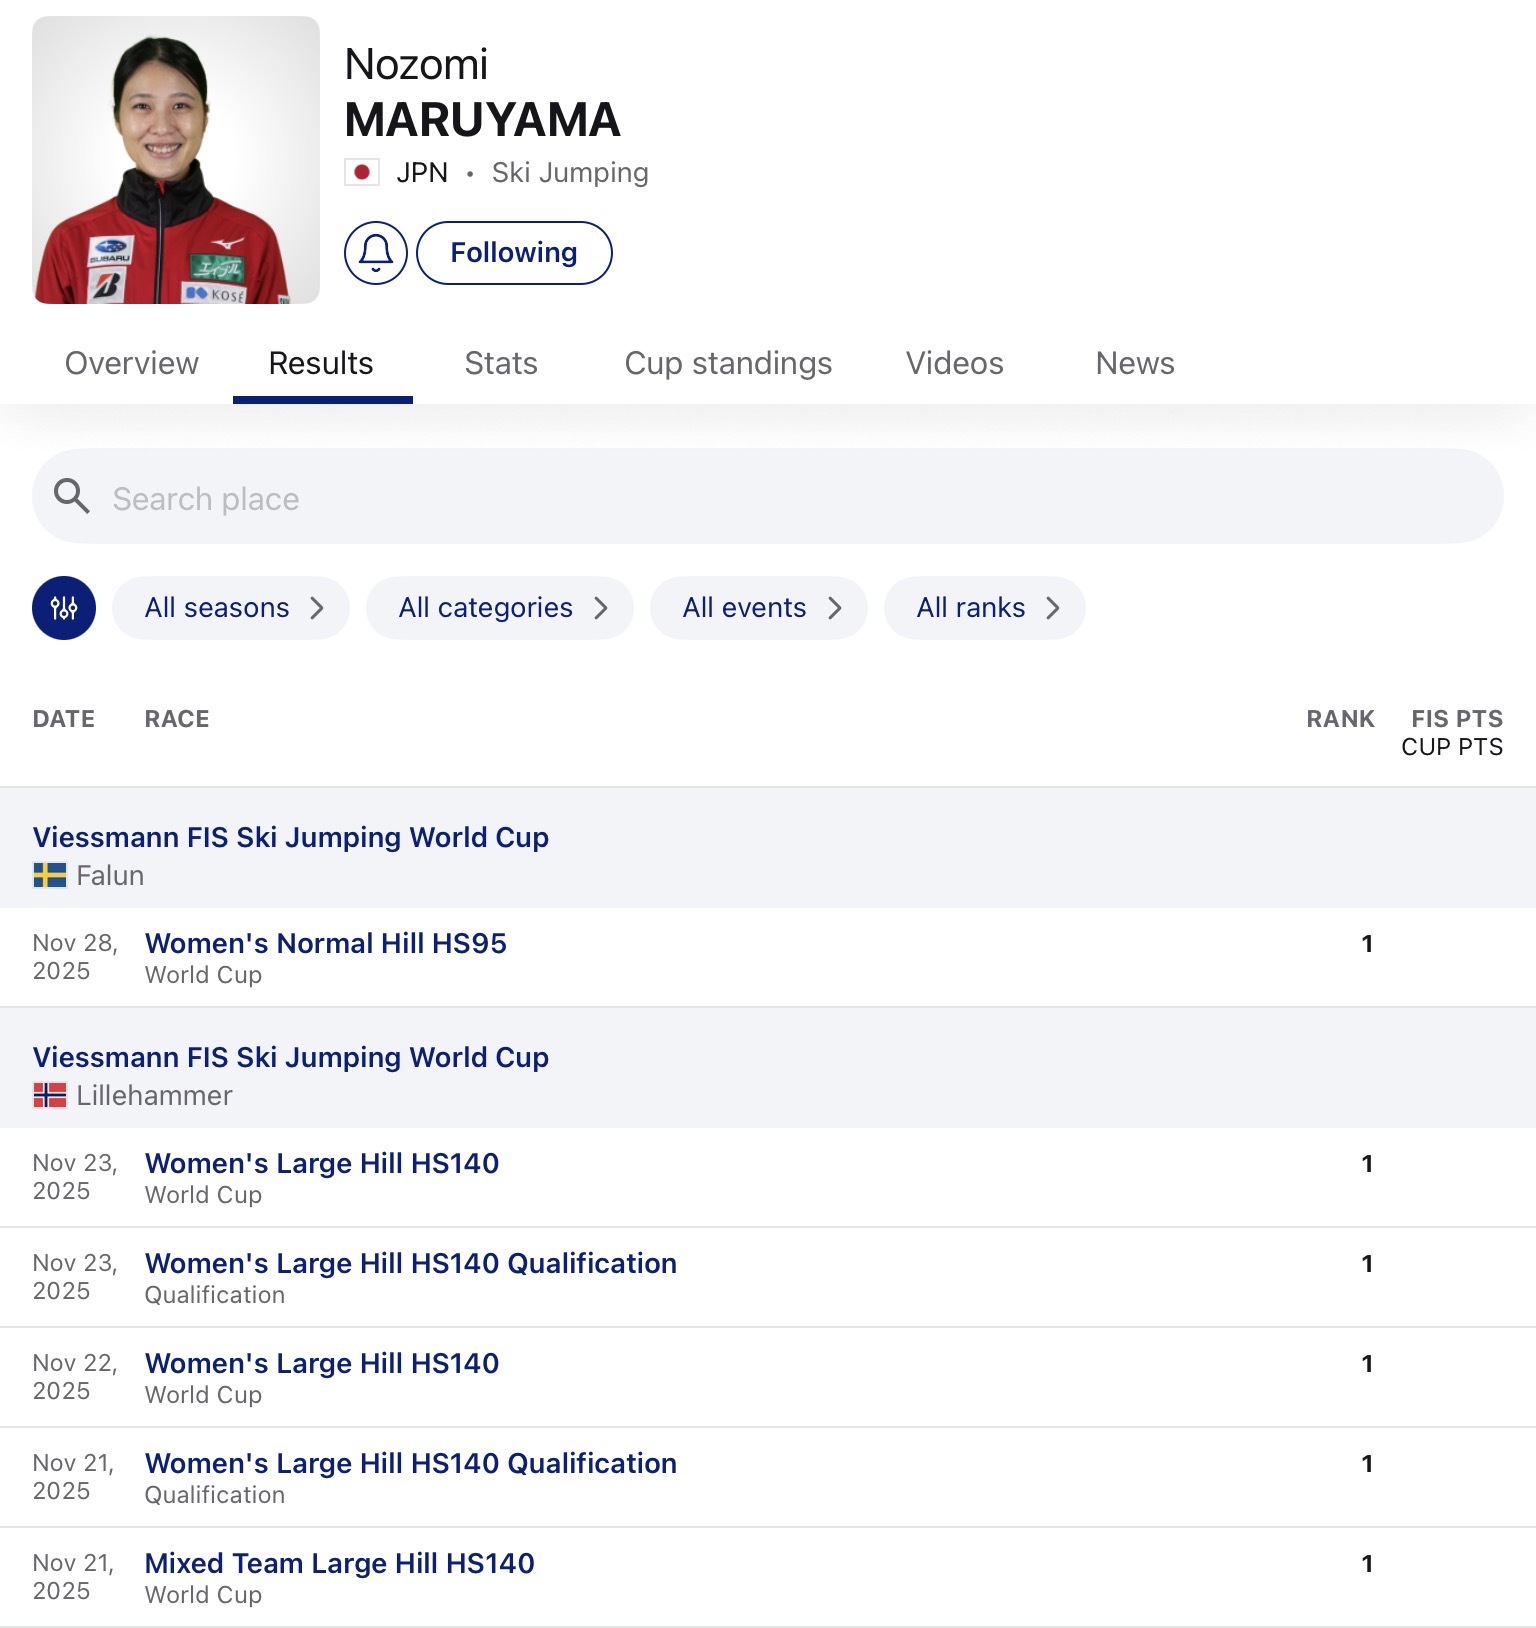Screen dimensions: 1536x1628
Task: Open the filter settings icon
Action: [x=64, y=608]
